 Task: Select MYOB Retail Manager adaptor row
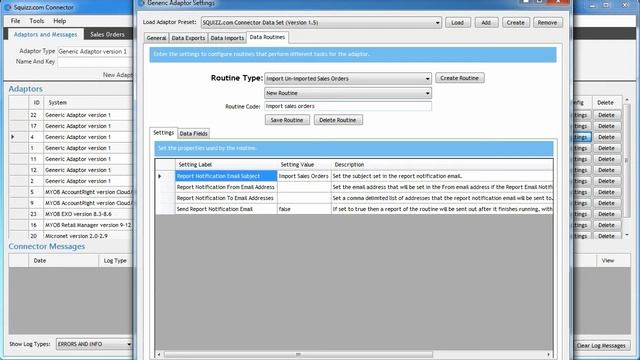pyautogui.click(x=71, y=225)
